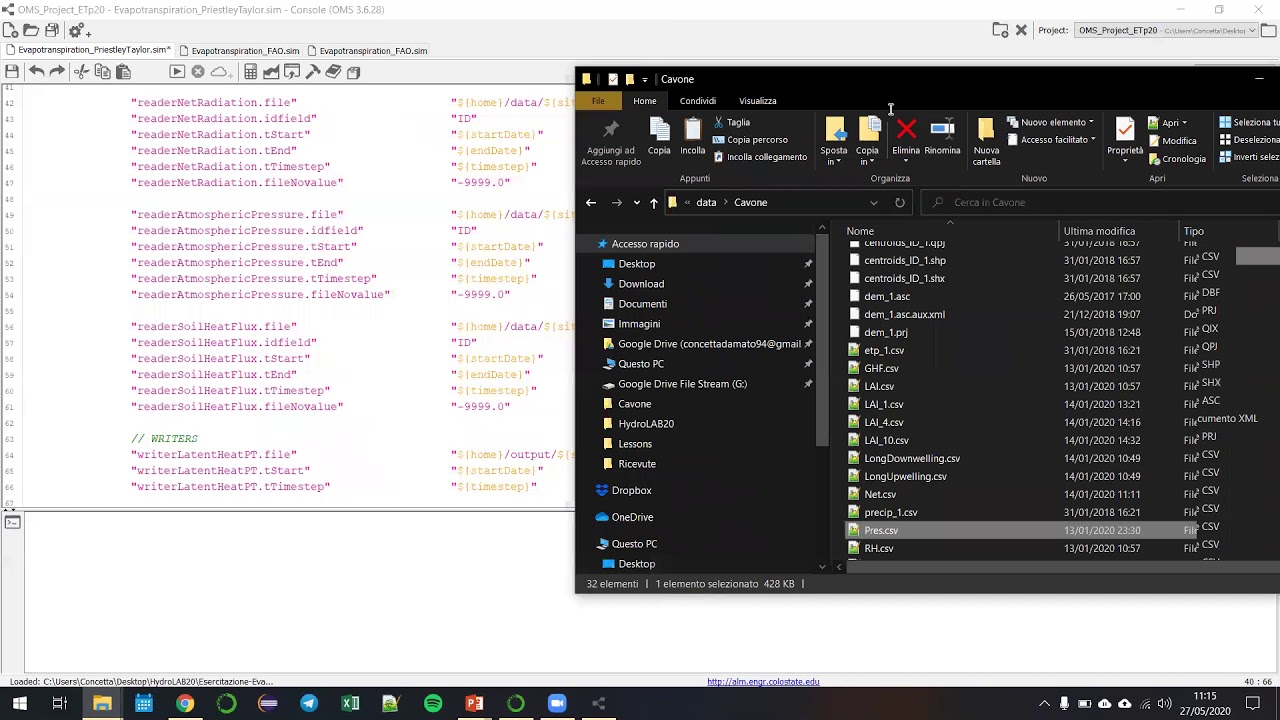Click the Run simulation play icon
Image resolution: width=1280 pixels, height=720 pixels.
point(177,72)
